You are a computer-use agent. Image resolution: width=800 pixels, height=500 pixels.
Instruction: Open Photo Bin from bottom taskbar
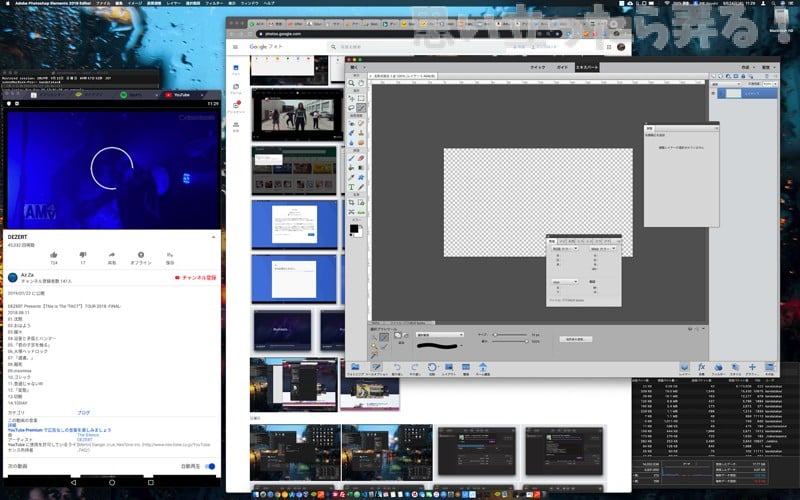pyautogui.click(x=355, y=369)
